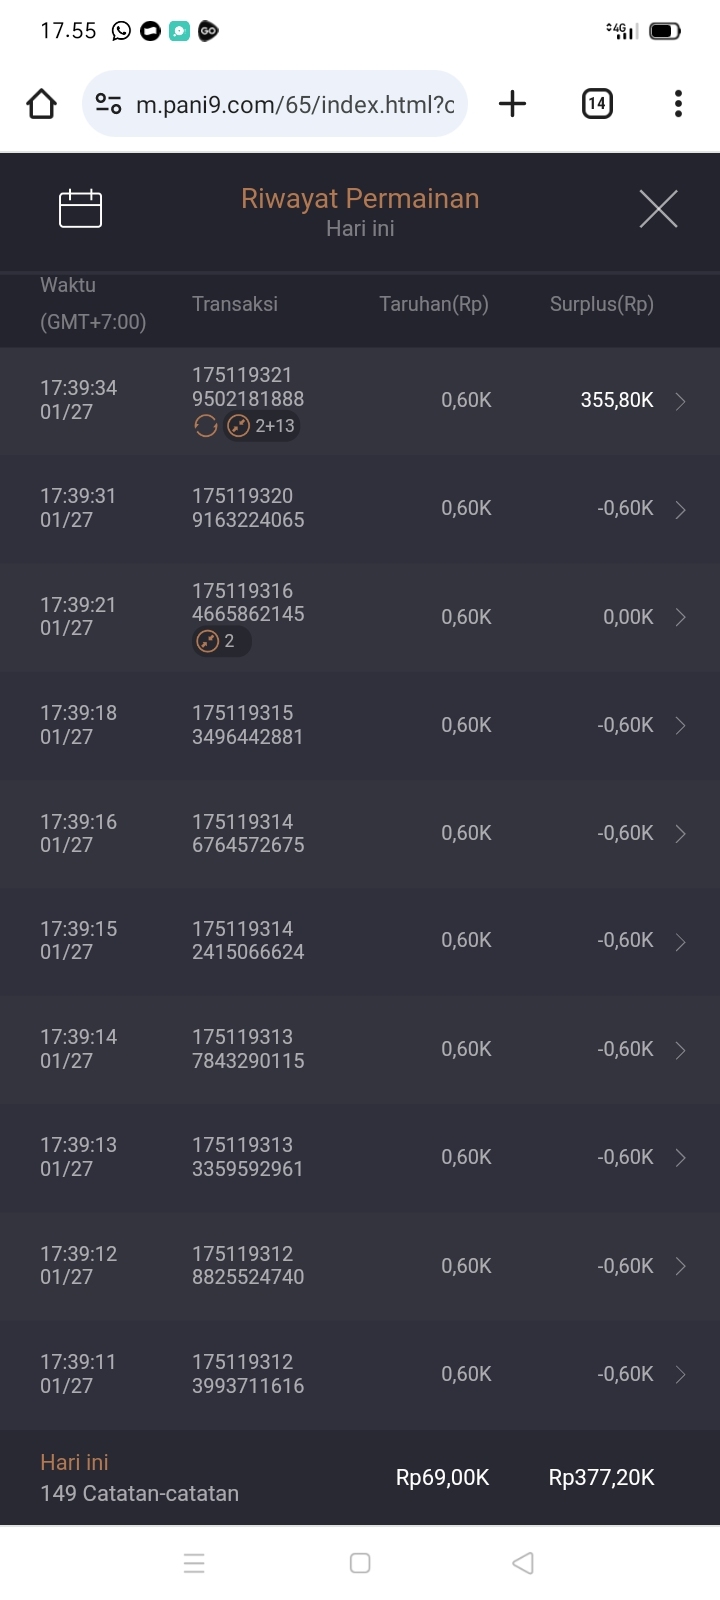The height and width of the screenshot is (1600, 720).
Task: Open the calendar date picker icon
Action: (x=80, y=209)
